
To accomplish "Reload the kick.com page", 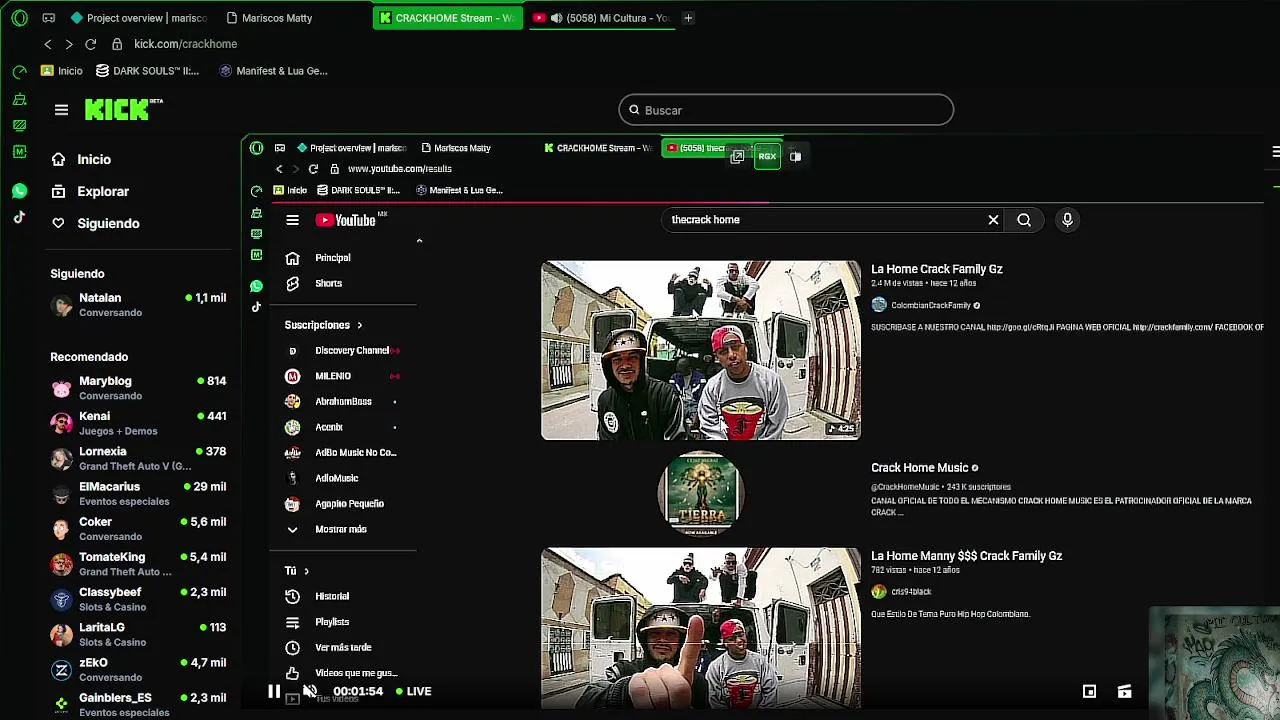I will pos(90,44).
